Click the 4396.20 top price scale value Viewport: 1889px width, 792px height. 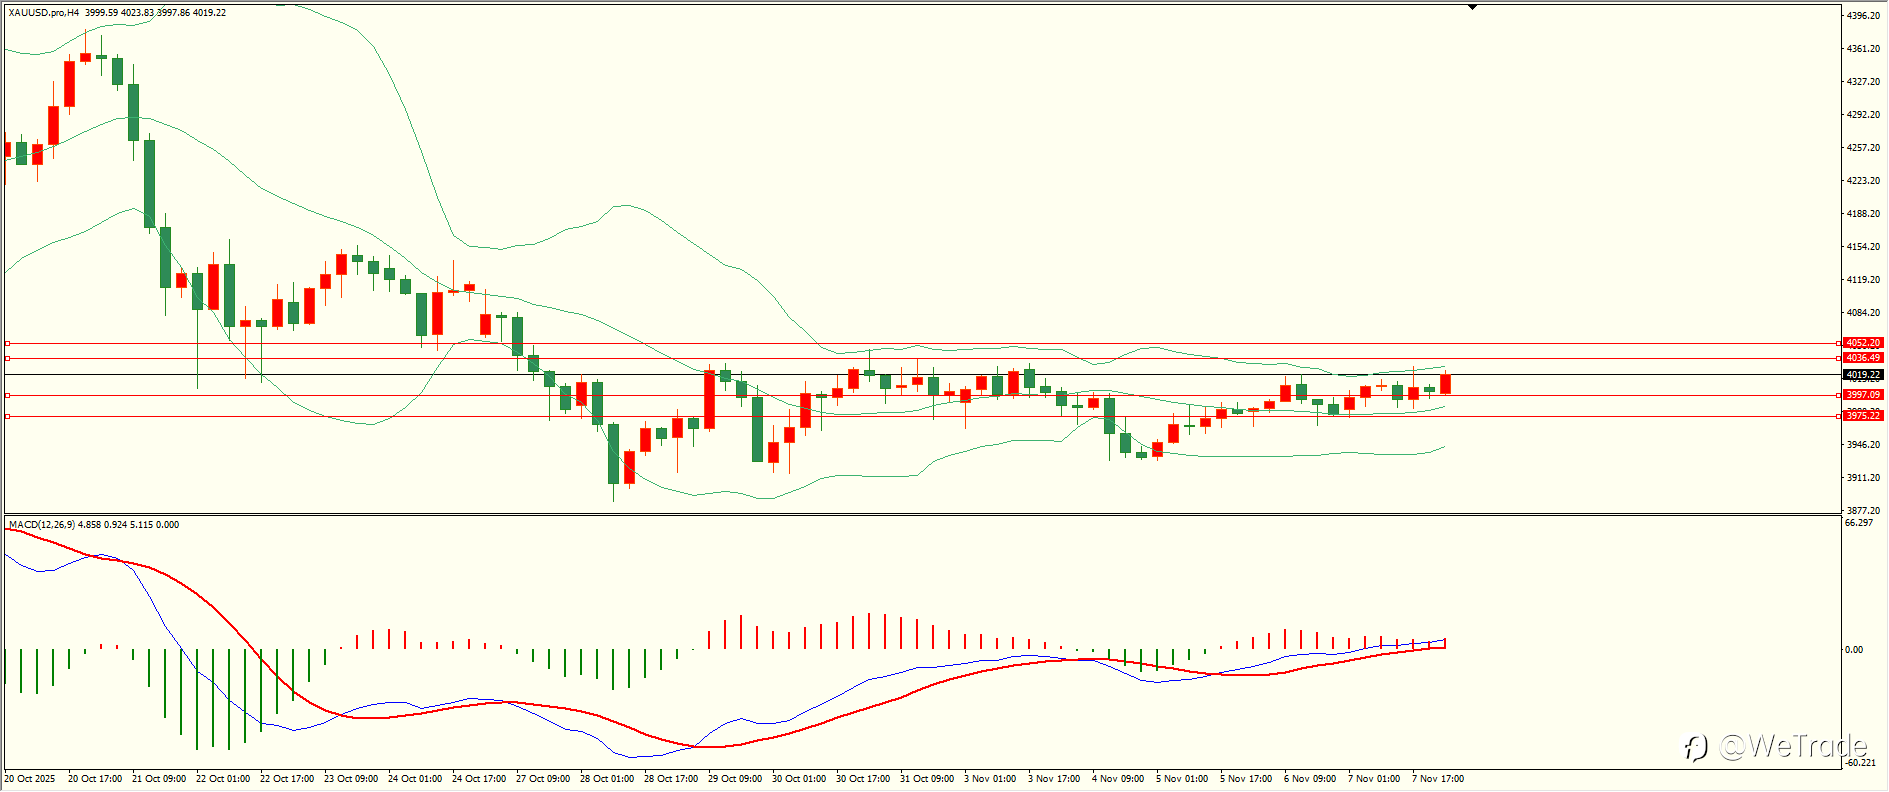coord(1864,16)
